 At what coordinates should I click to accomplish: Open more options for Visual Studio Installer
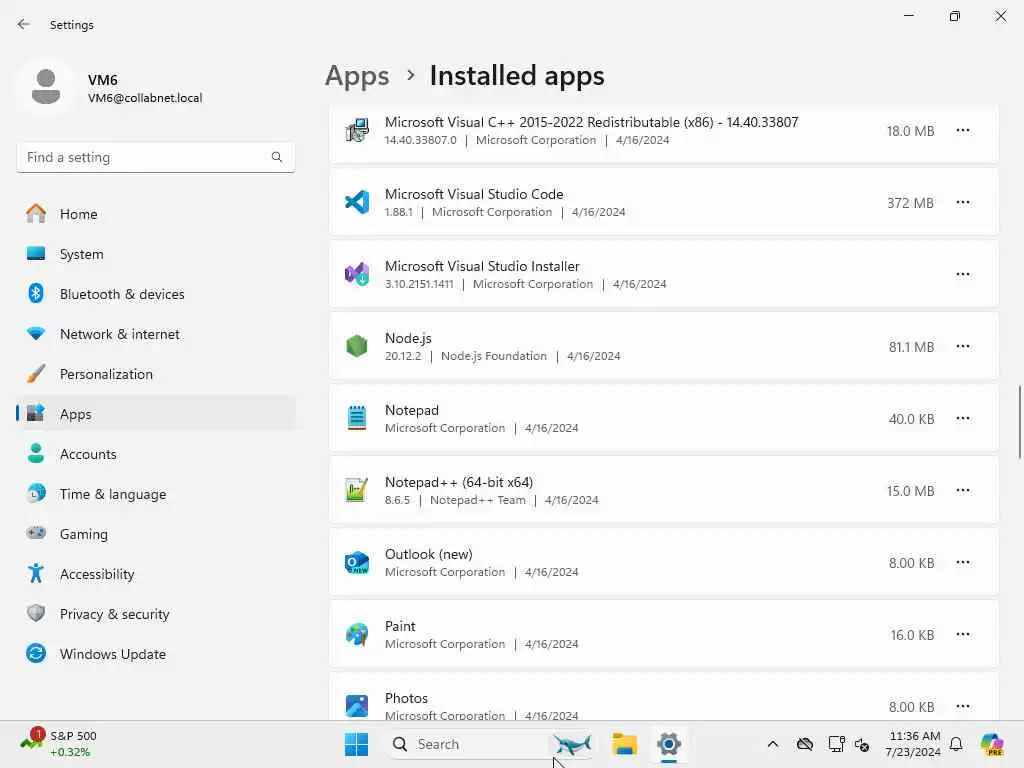point(963,274)
